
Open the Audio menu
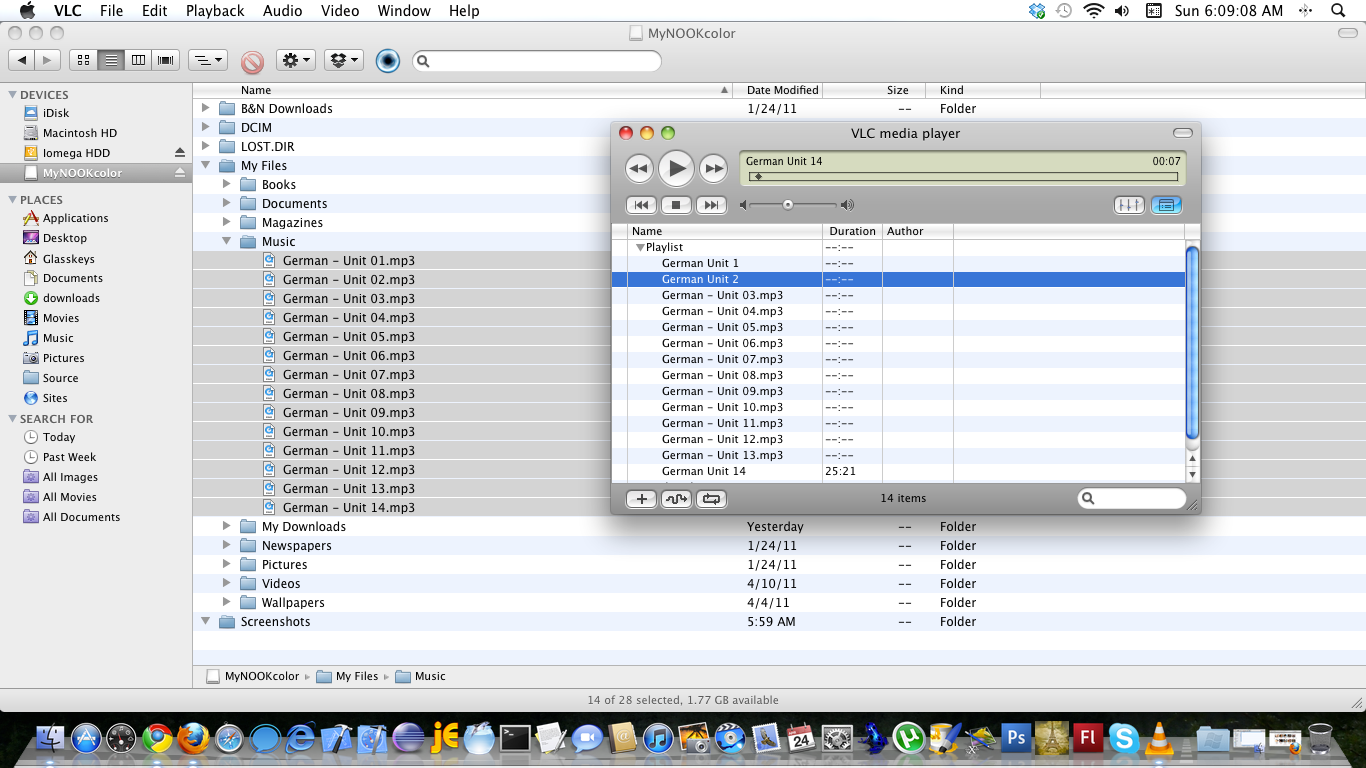pos(282,11)
